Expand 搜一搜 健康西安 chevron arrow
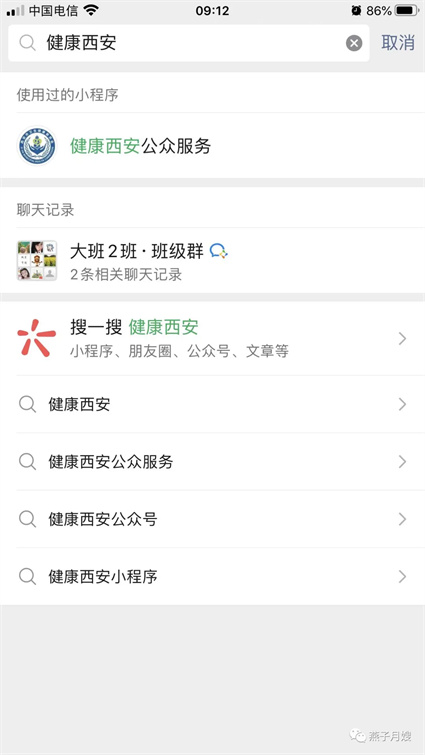 coord(402,339)
